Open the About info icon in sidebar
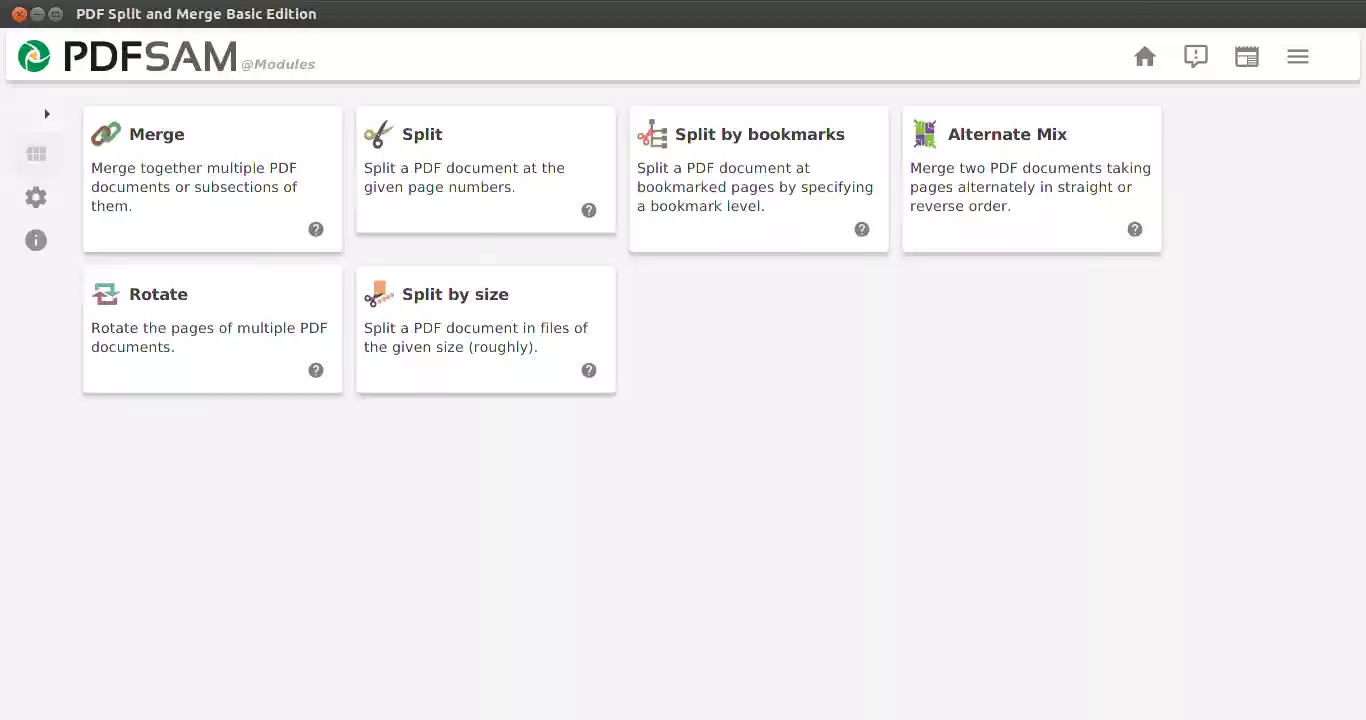Screen dimensions: 1366x720 click(x=36, y=240)
